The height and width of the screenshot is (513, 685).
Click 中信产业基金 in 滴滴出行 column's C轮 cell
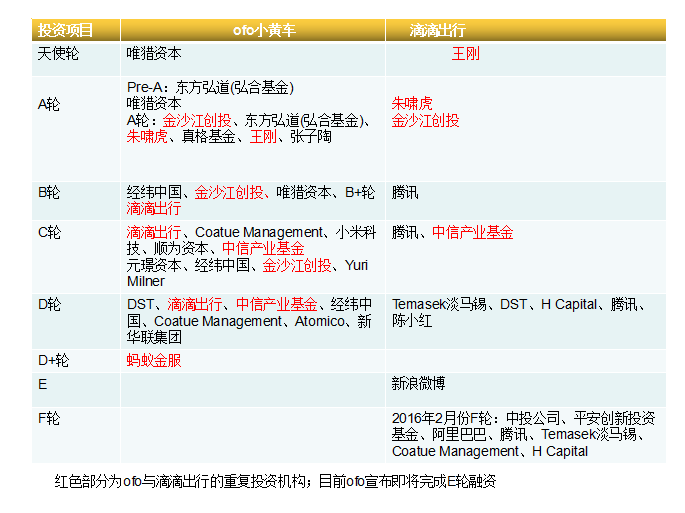tap(473, 232)
